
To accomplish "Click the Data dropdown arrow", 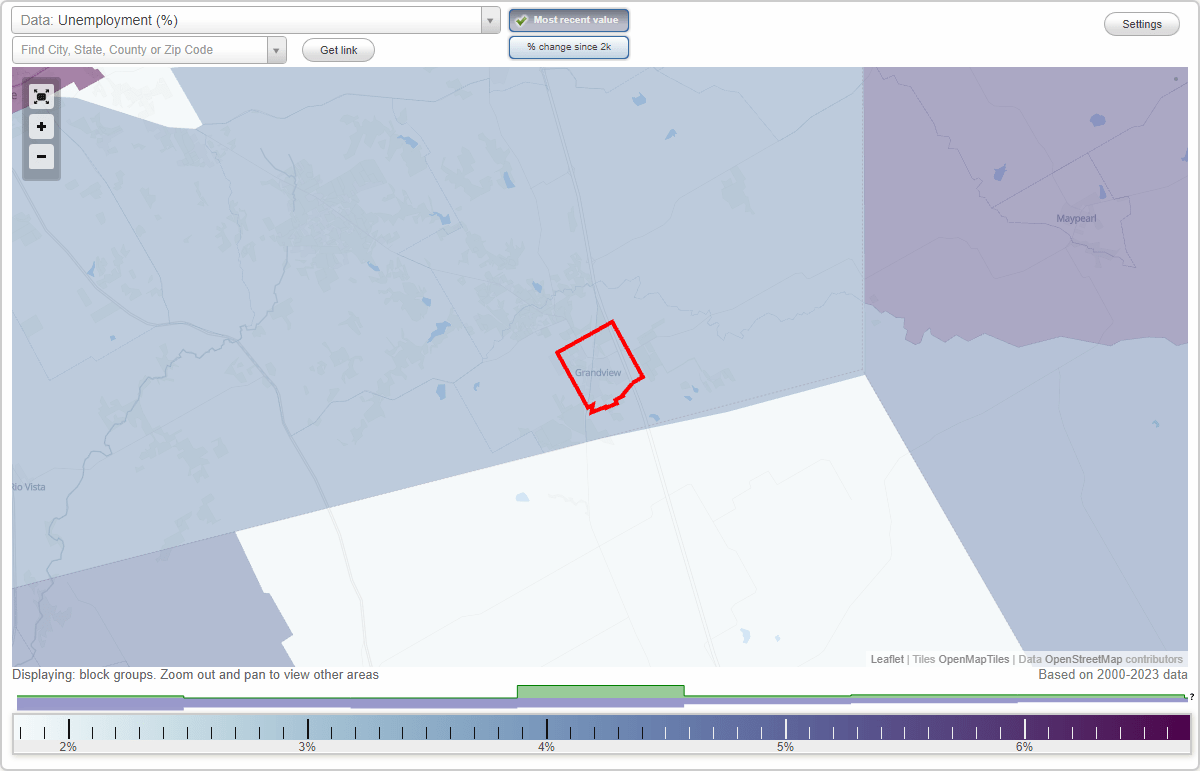I will point(489,19).
